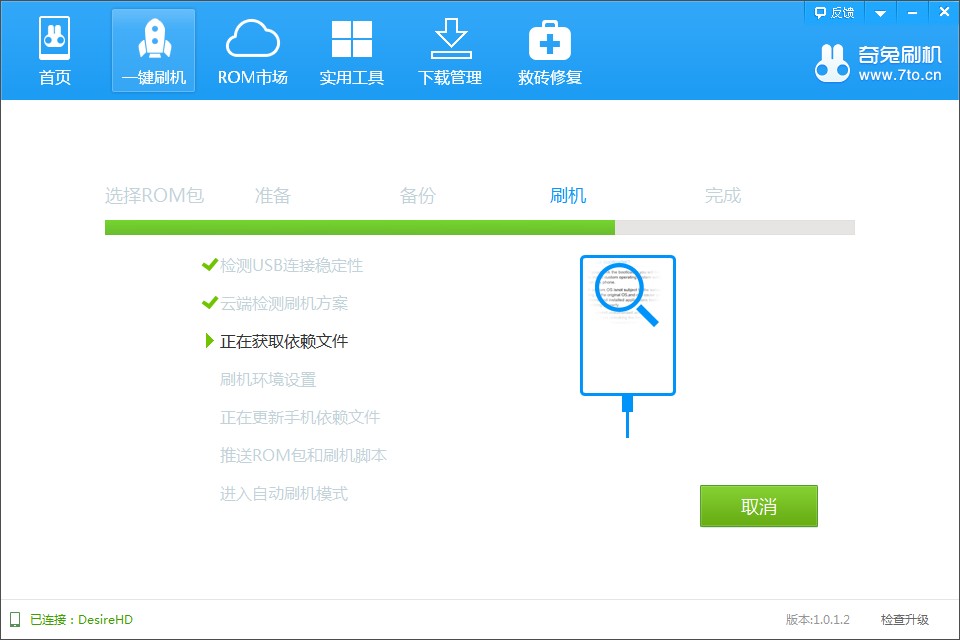Viewport: 960px width, 640px height.
Task: Click the connected phone status icon
Action: tap(15, 619)
